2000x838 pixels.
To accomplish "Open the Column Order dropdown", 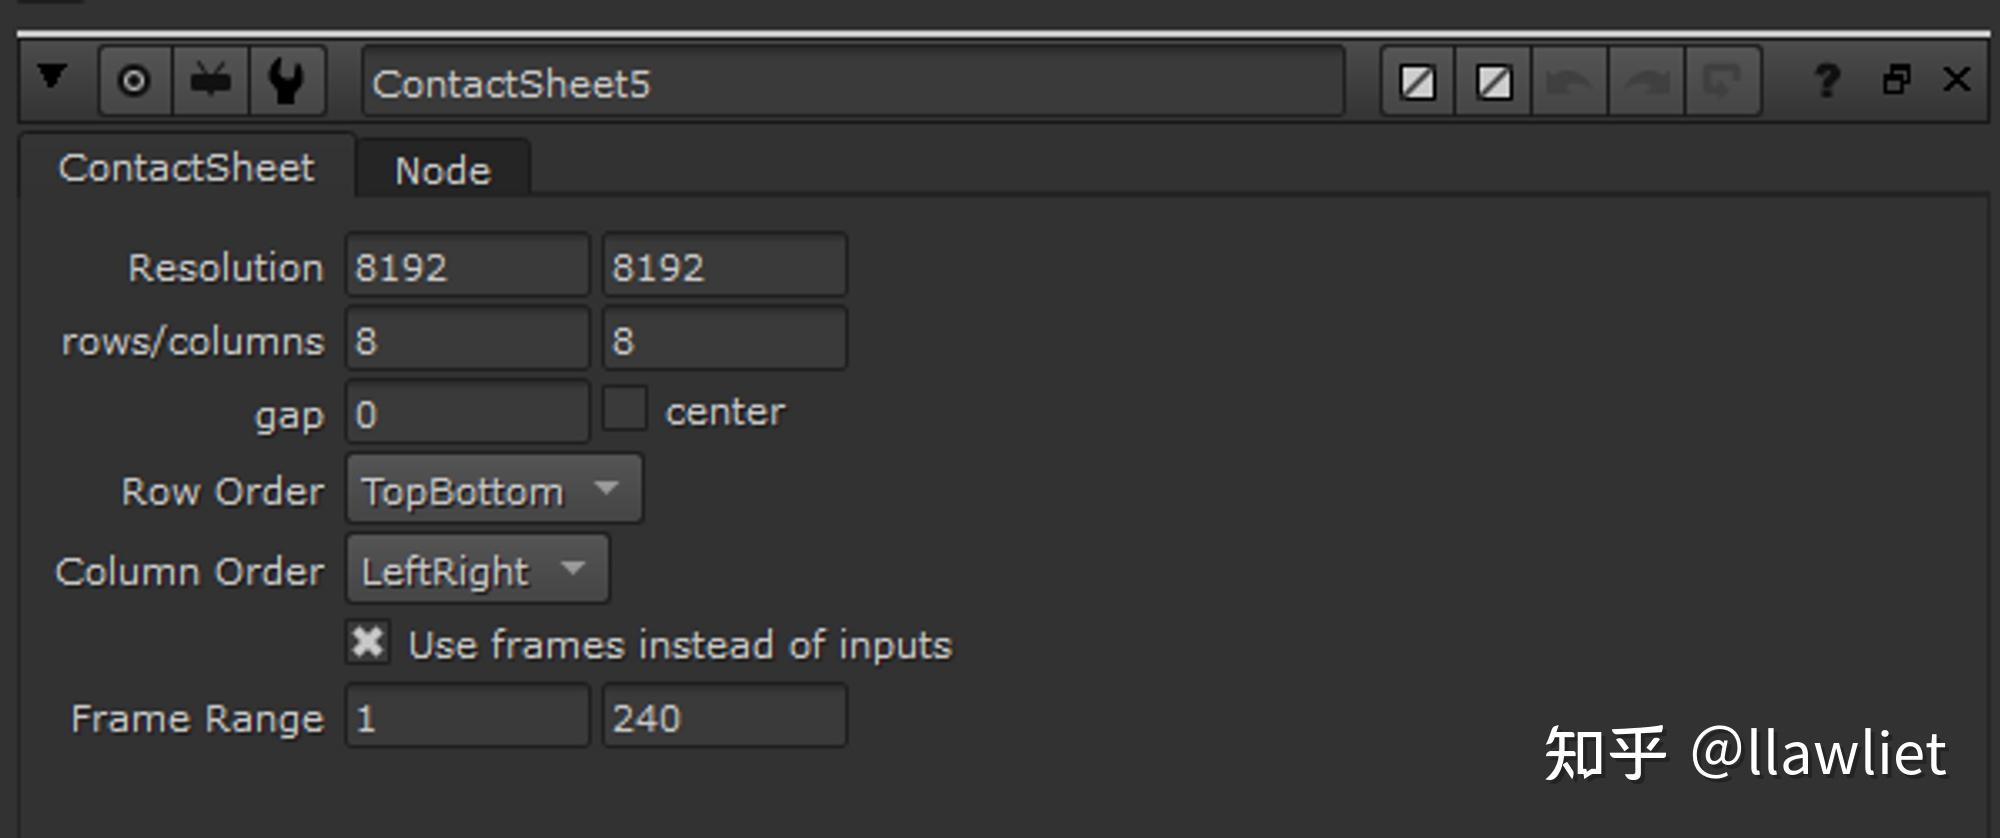I will click(477, 570).
